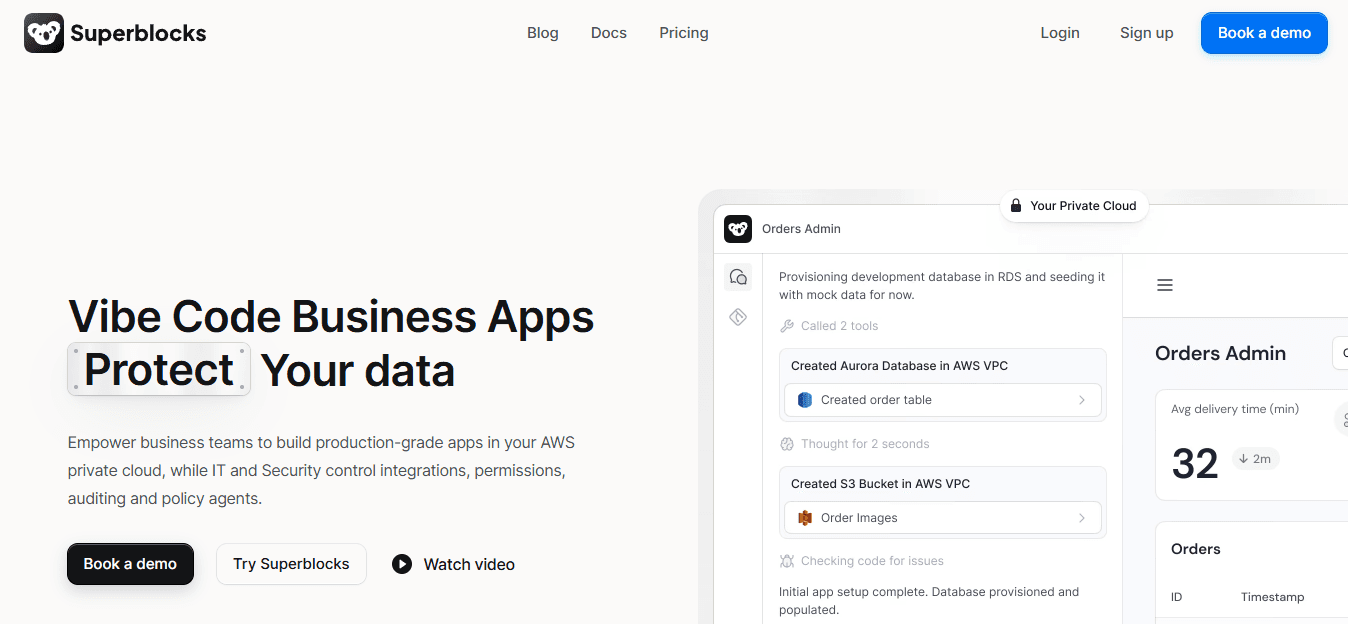Click the blue Book a demo button
Viewport: 1348px width, 624px height.
point(1264,33)
